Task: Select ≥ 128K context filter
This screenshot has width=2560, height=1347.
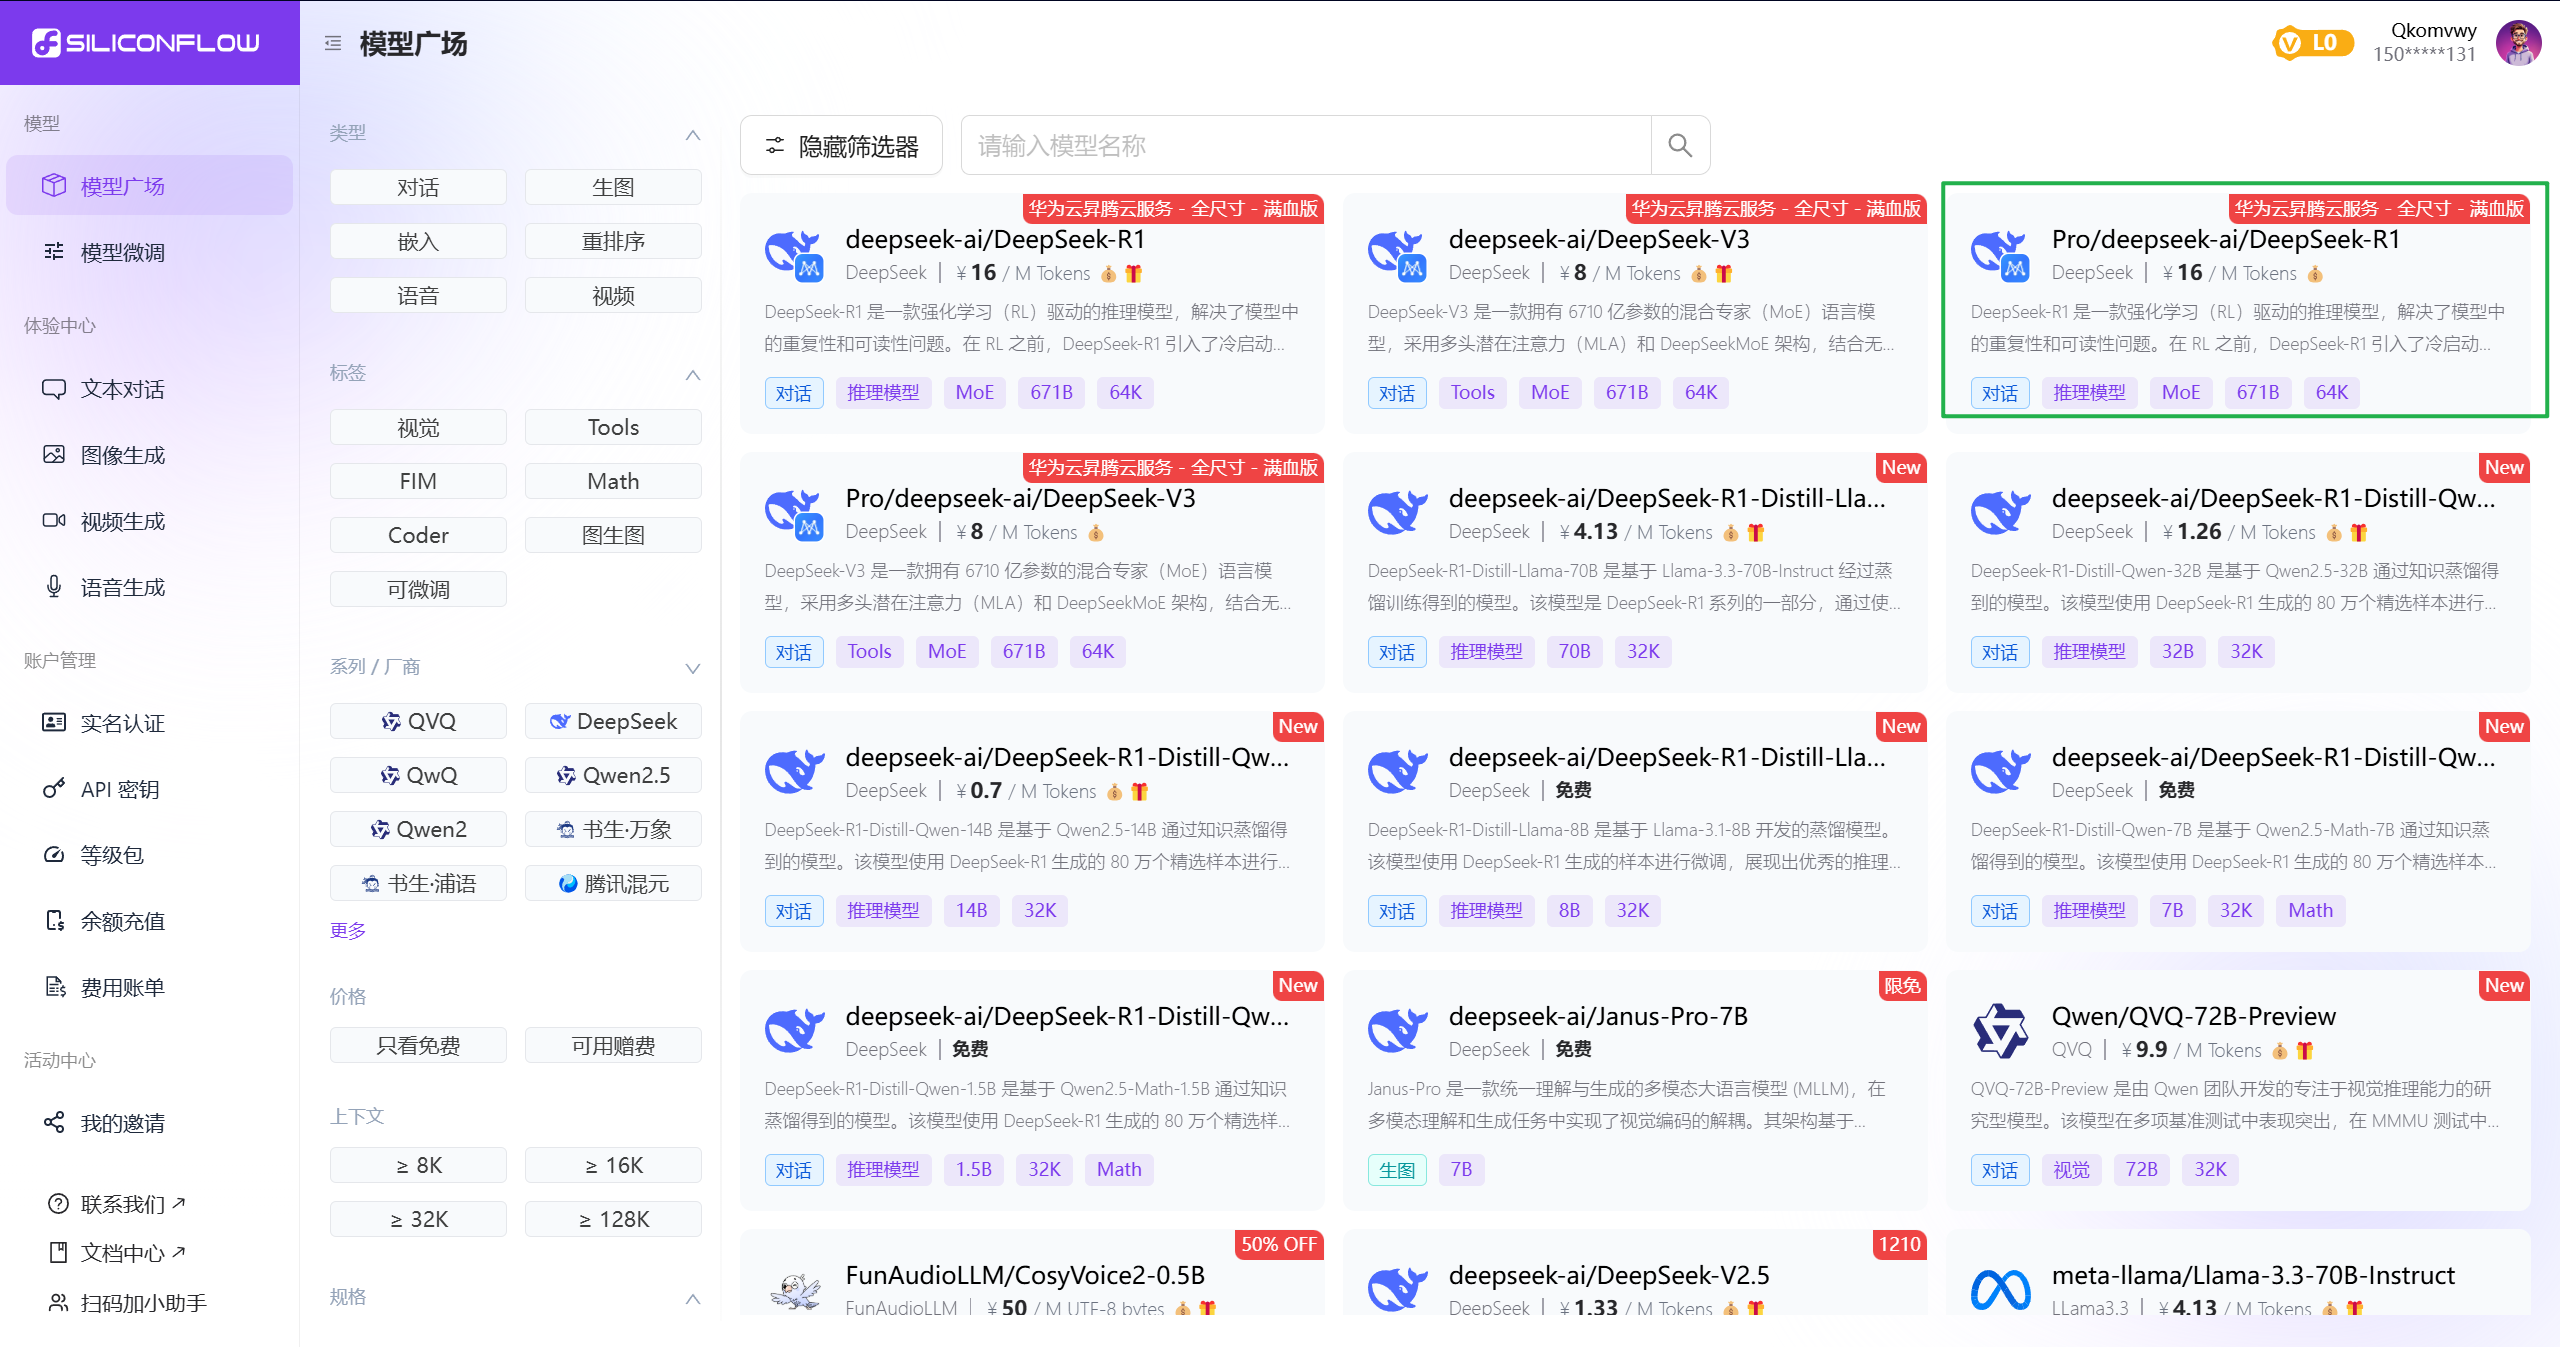Action: 613,1220
